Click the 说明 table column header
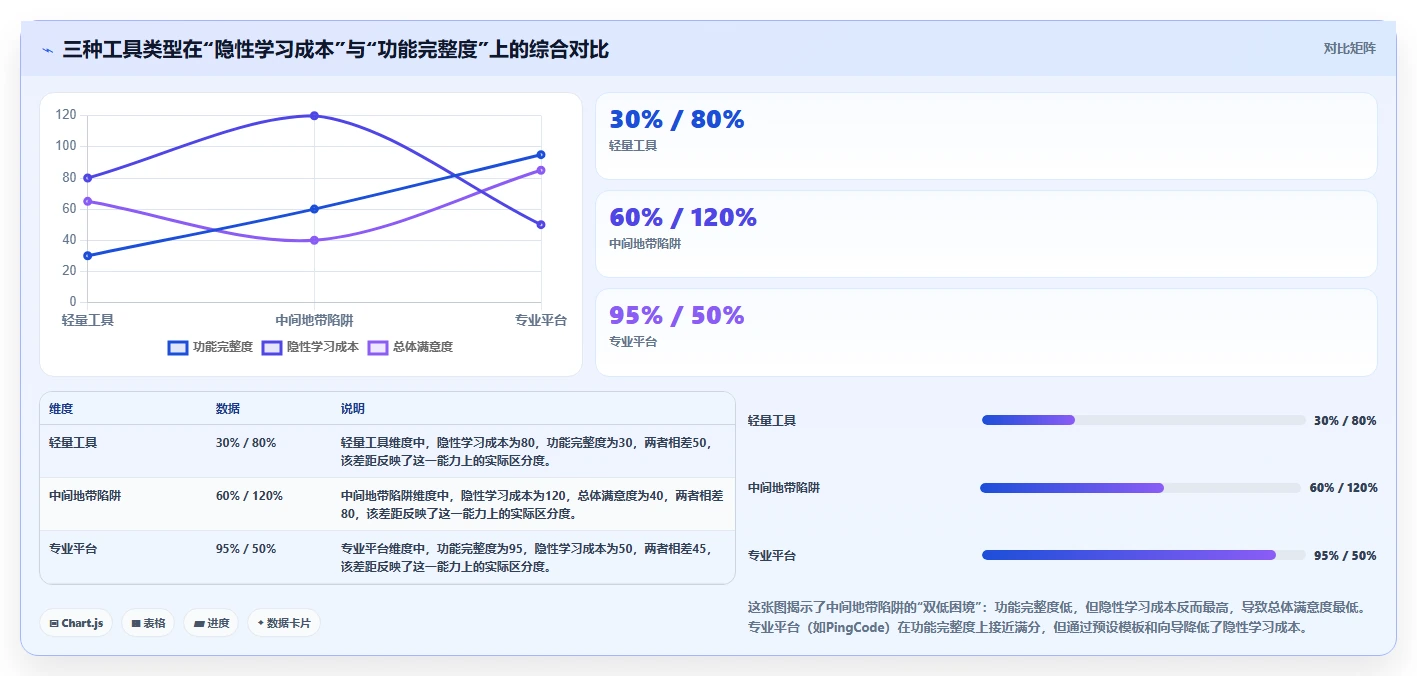The height and width of the screenshot is (676, 1417). (x=353, y=409)
